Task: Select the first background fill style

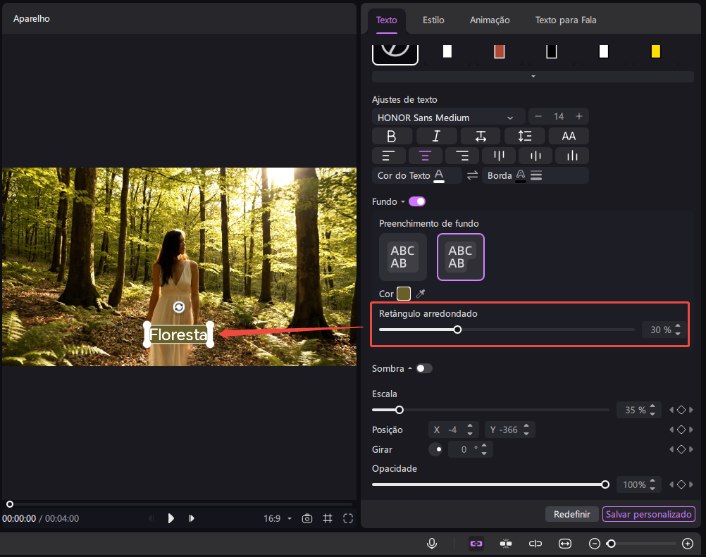Action: tap(403, 257)
